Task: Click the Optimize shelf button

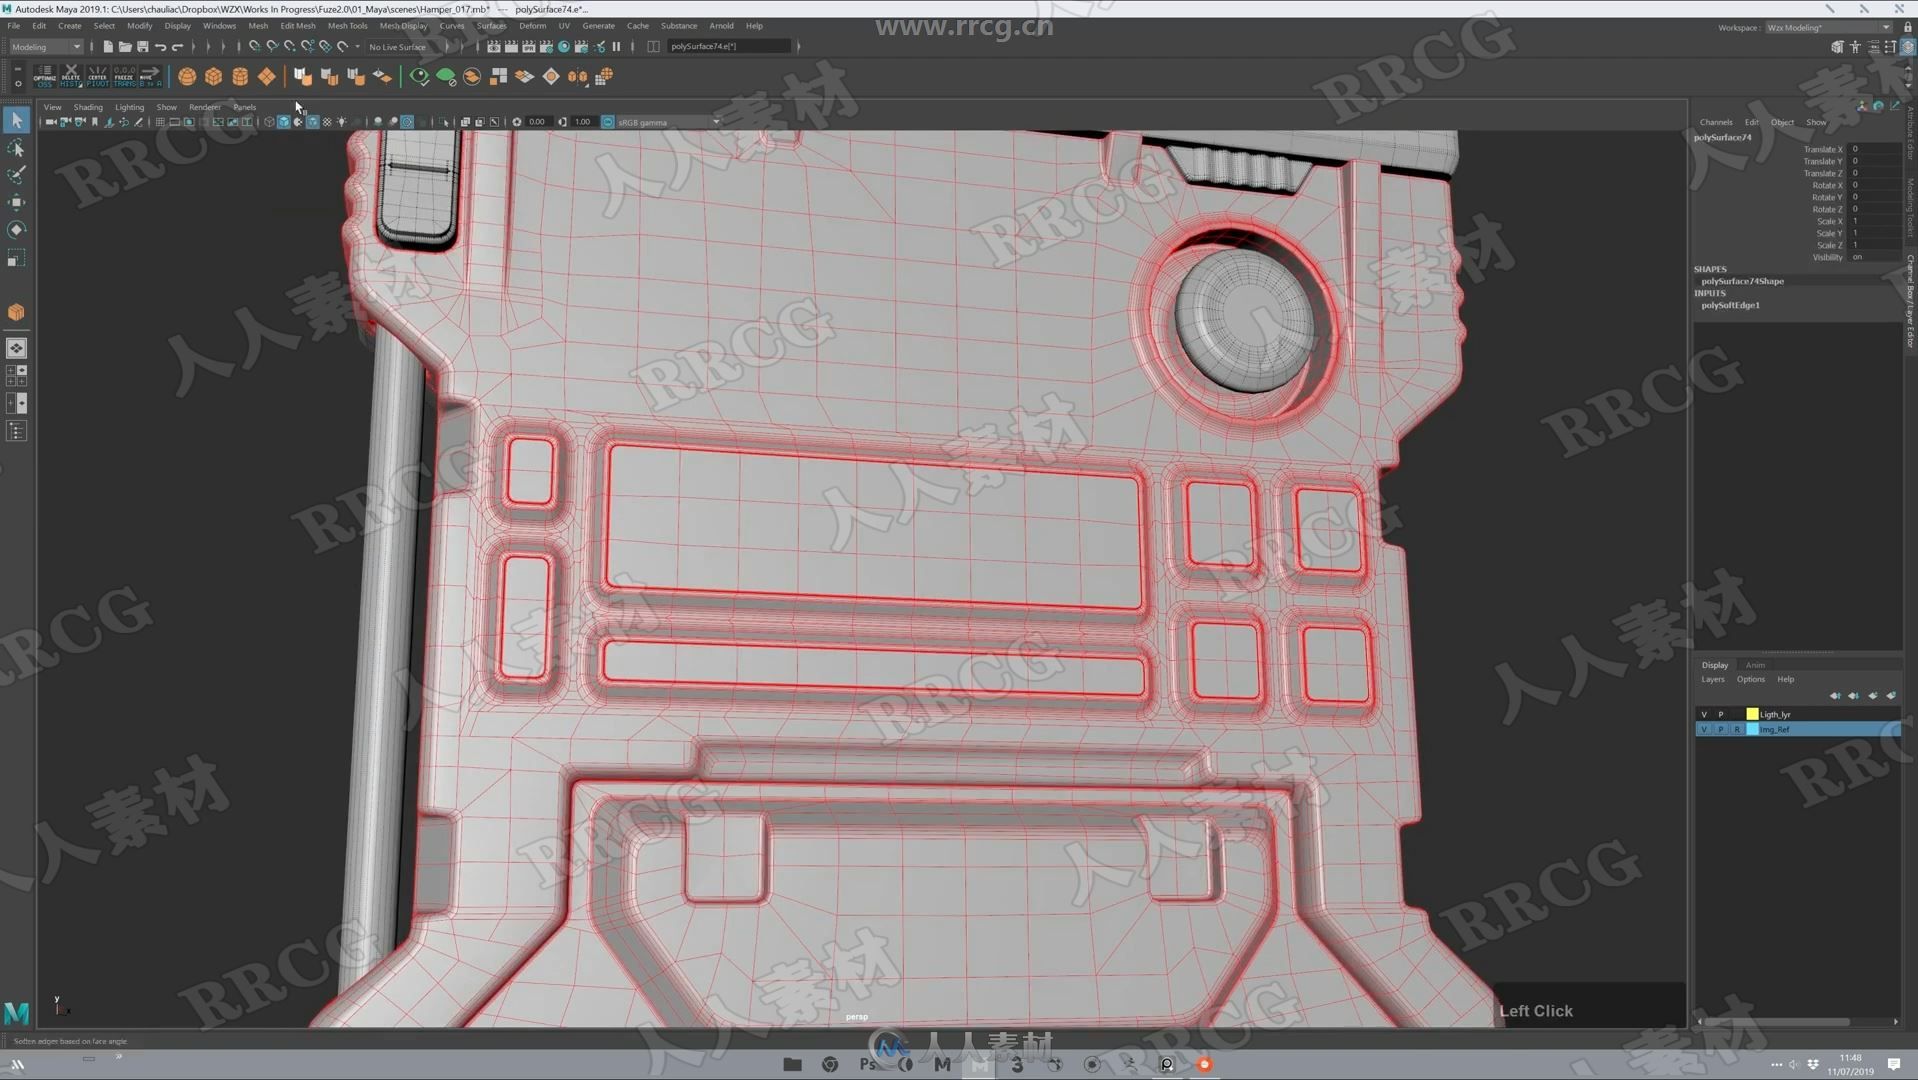Action: point(44,76)
